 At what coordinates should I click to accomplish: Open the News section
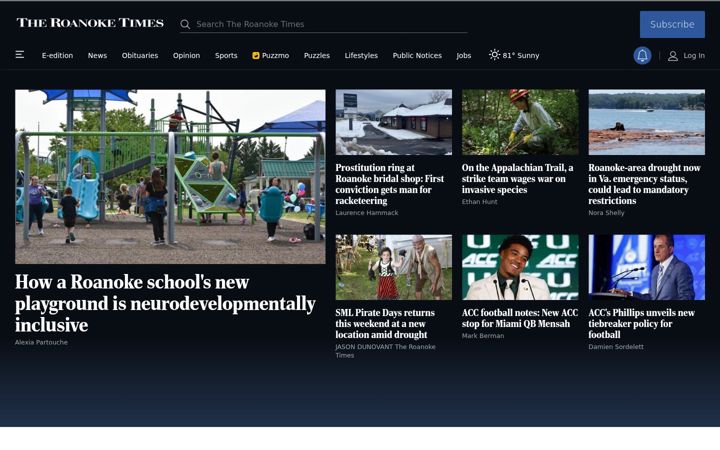[x=97, y=56]
